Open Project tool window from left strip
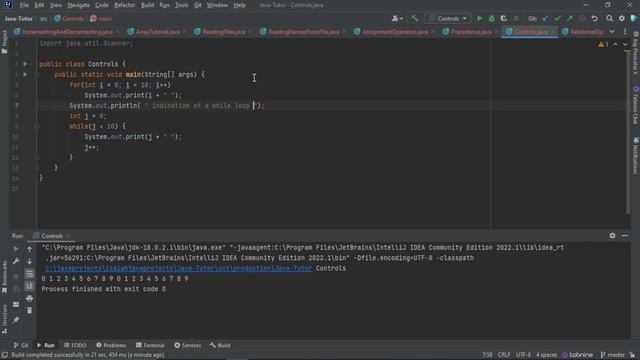640x360 pixels. tap(4, 42)
